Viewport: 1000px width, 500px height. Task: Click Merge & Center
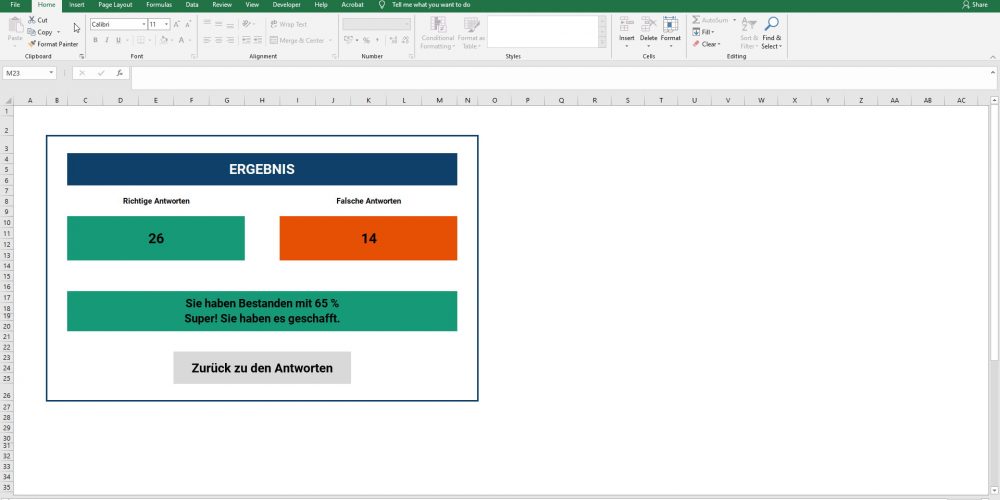point(297,40)
